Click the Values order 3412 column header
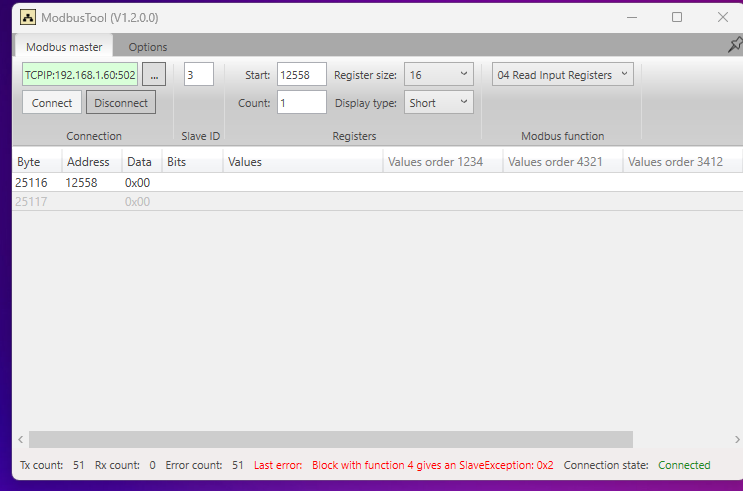 click(683, 162)
